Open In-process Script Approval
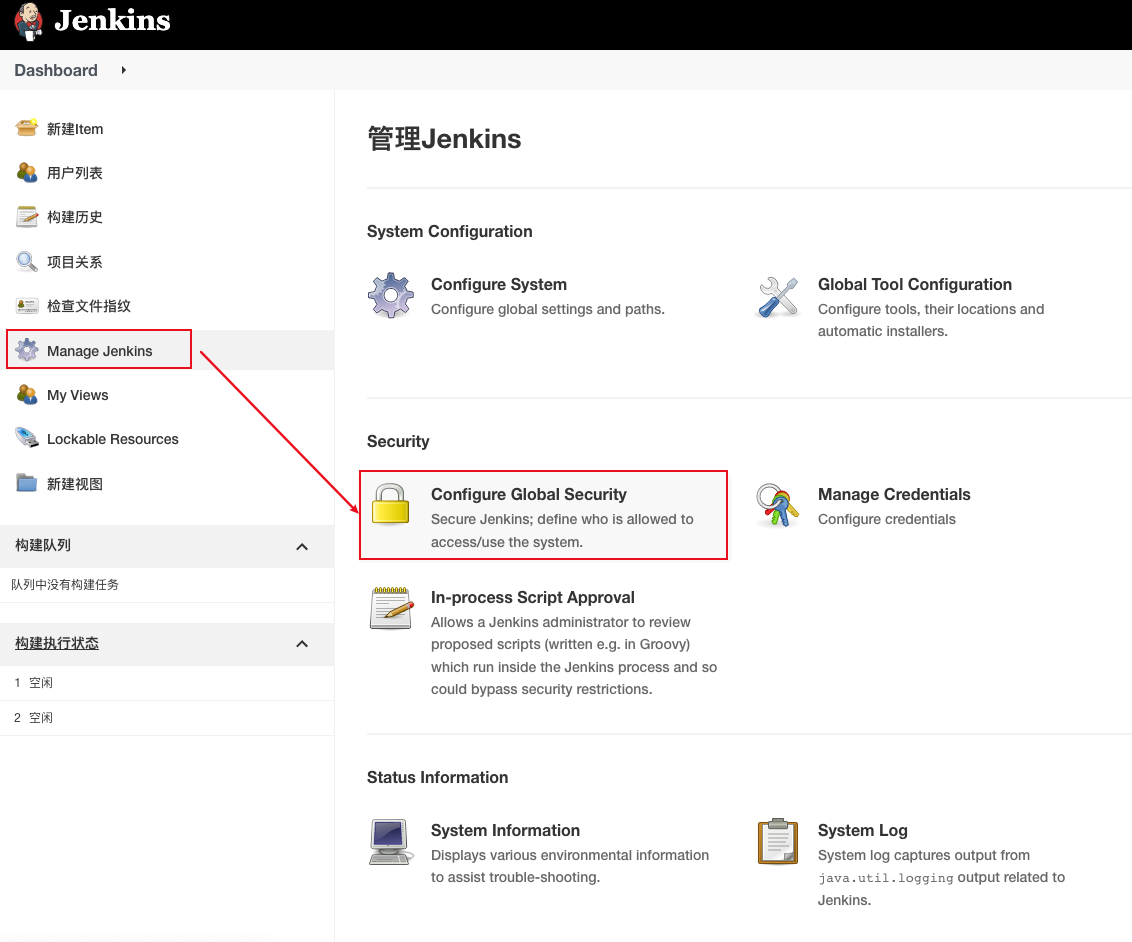This screenshot has height=942, width=1132. tap(533, 598)
